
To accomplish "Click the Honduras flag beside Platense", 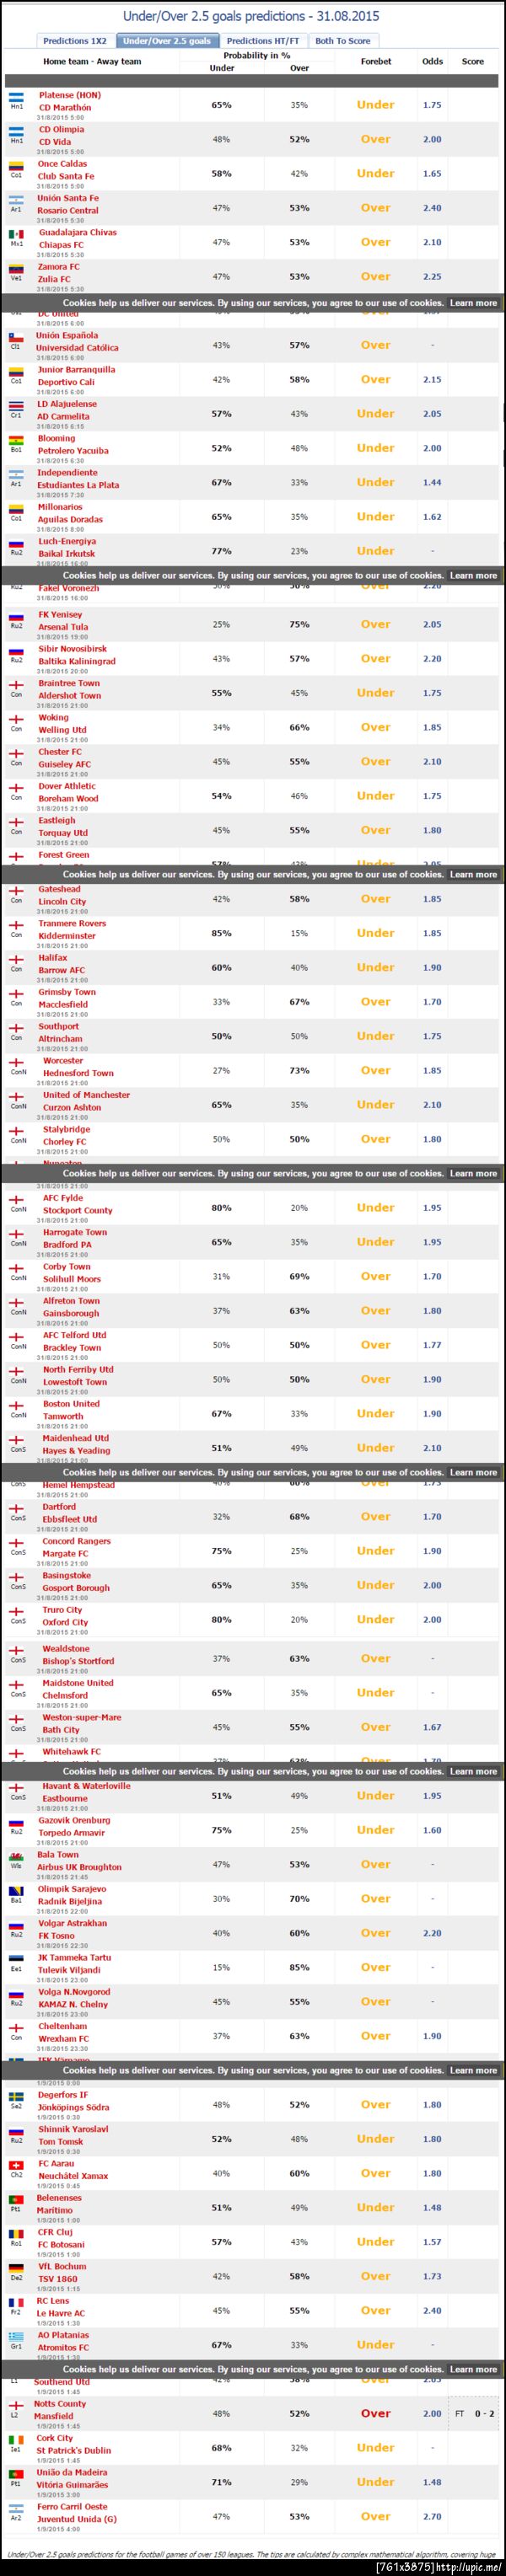I will coord(16,97).
